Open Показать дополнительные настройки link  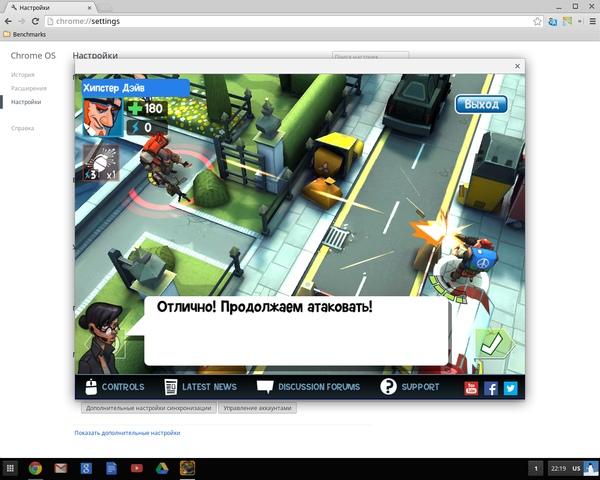click(x=127, y=433)
